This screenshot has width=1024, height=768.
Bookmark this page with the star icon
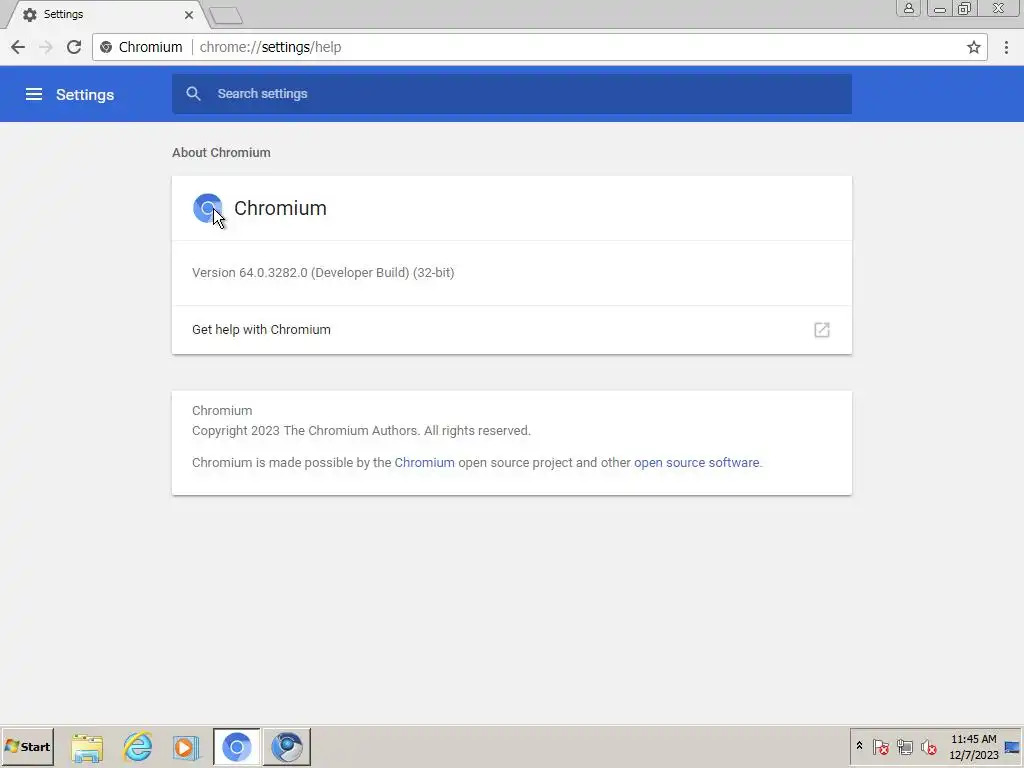pyautogui.click(x=974, y=47)
